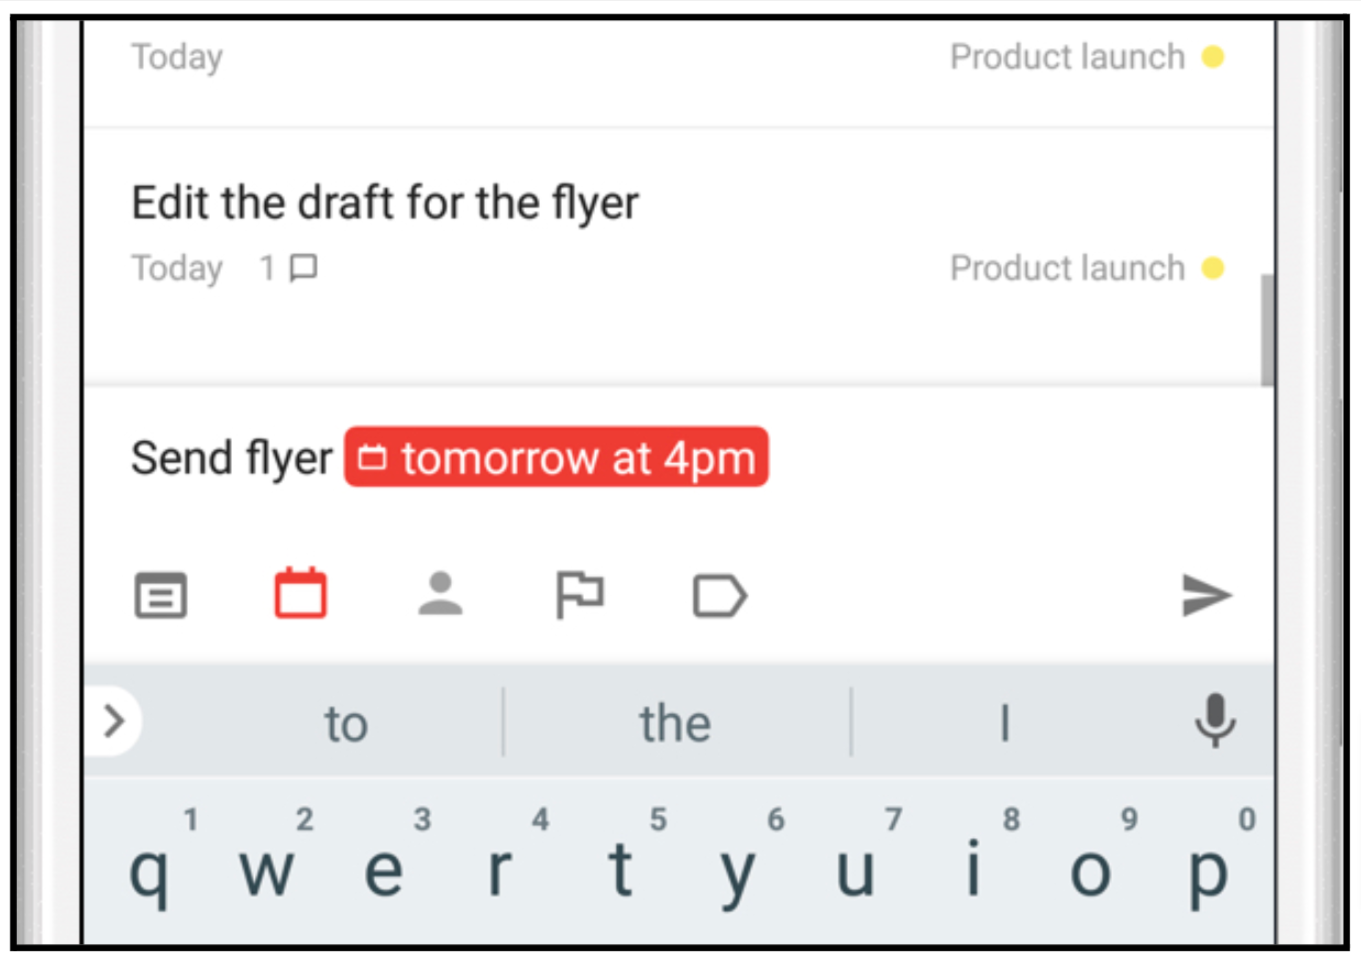Open the task description editor icon

[160, 595]
